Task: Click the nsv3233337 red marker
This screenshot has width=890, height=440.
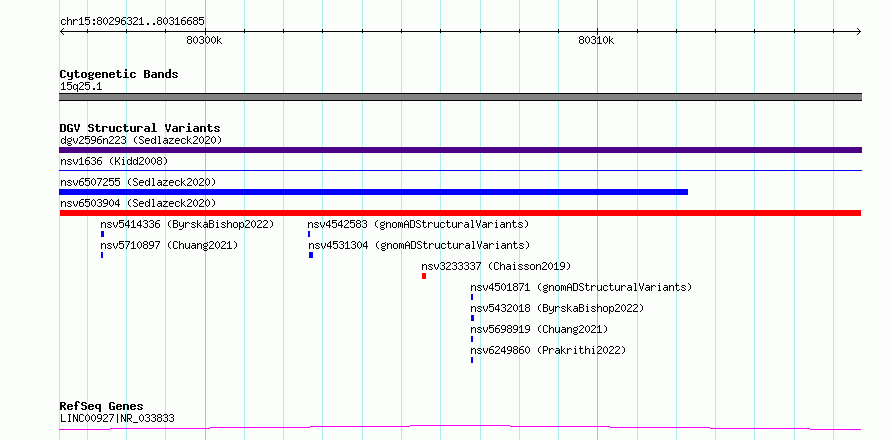Action: tap(424, 276)
